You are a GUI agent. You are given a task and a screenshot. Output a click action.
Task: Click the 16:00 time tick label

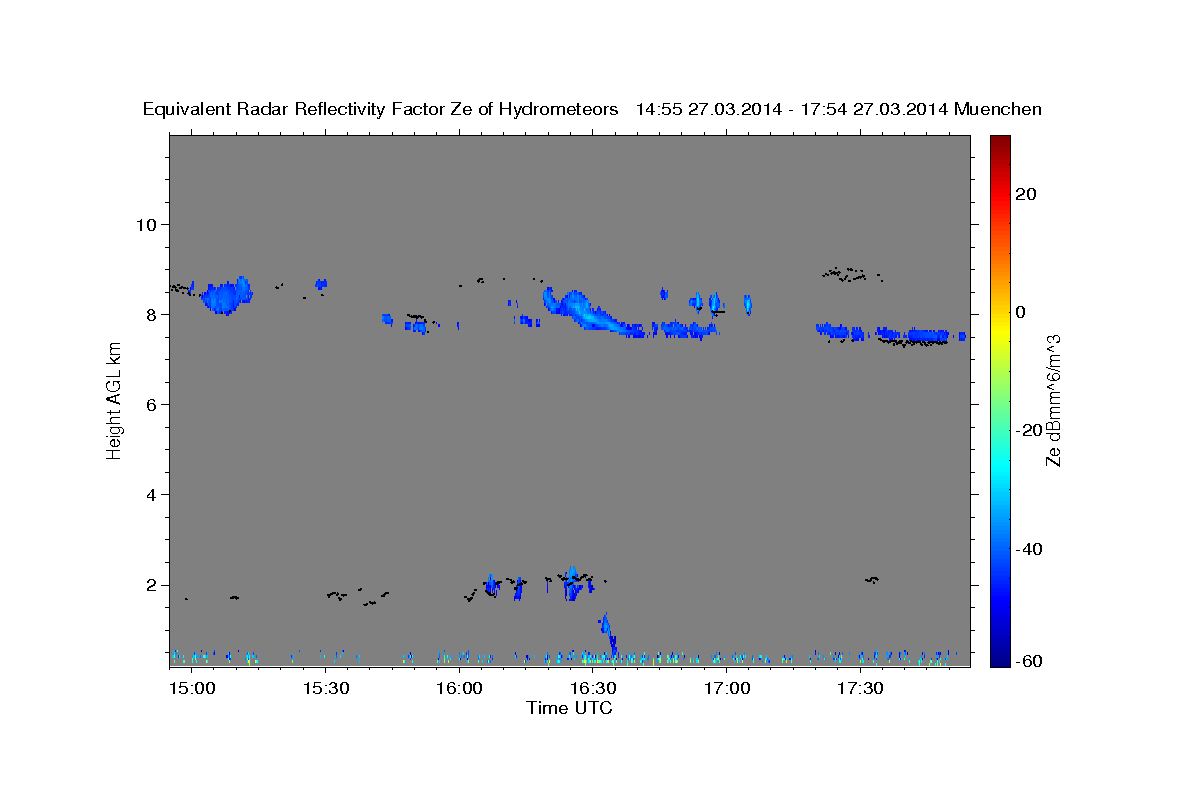tap(459, 689)
